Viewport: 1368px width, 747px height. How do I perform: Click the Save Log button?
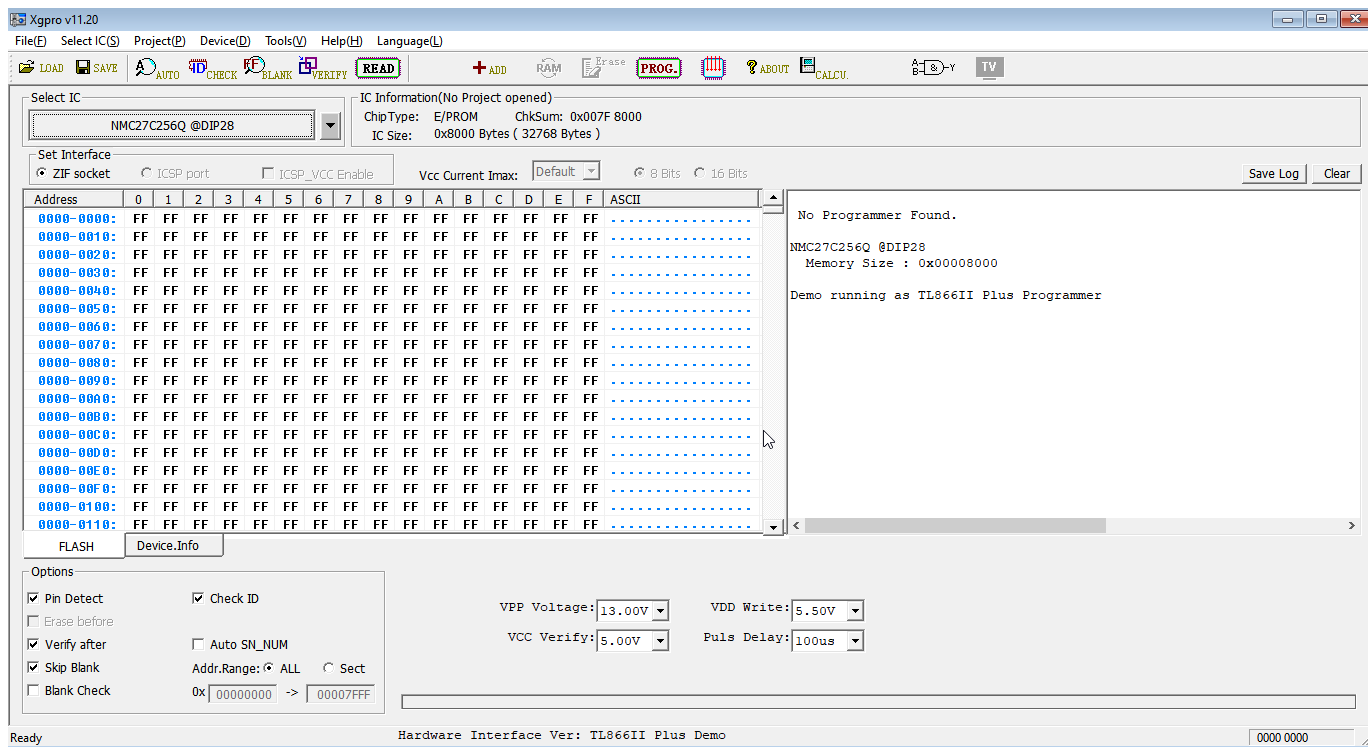point(1274,173)
